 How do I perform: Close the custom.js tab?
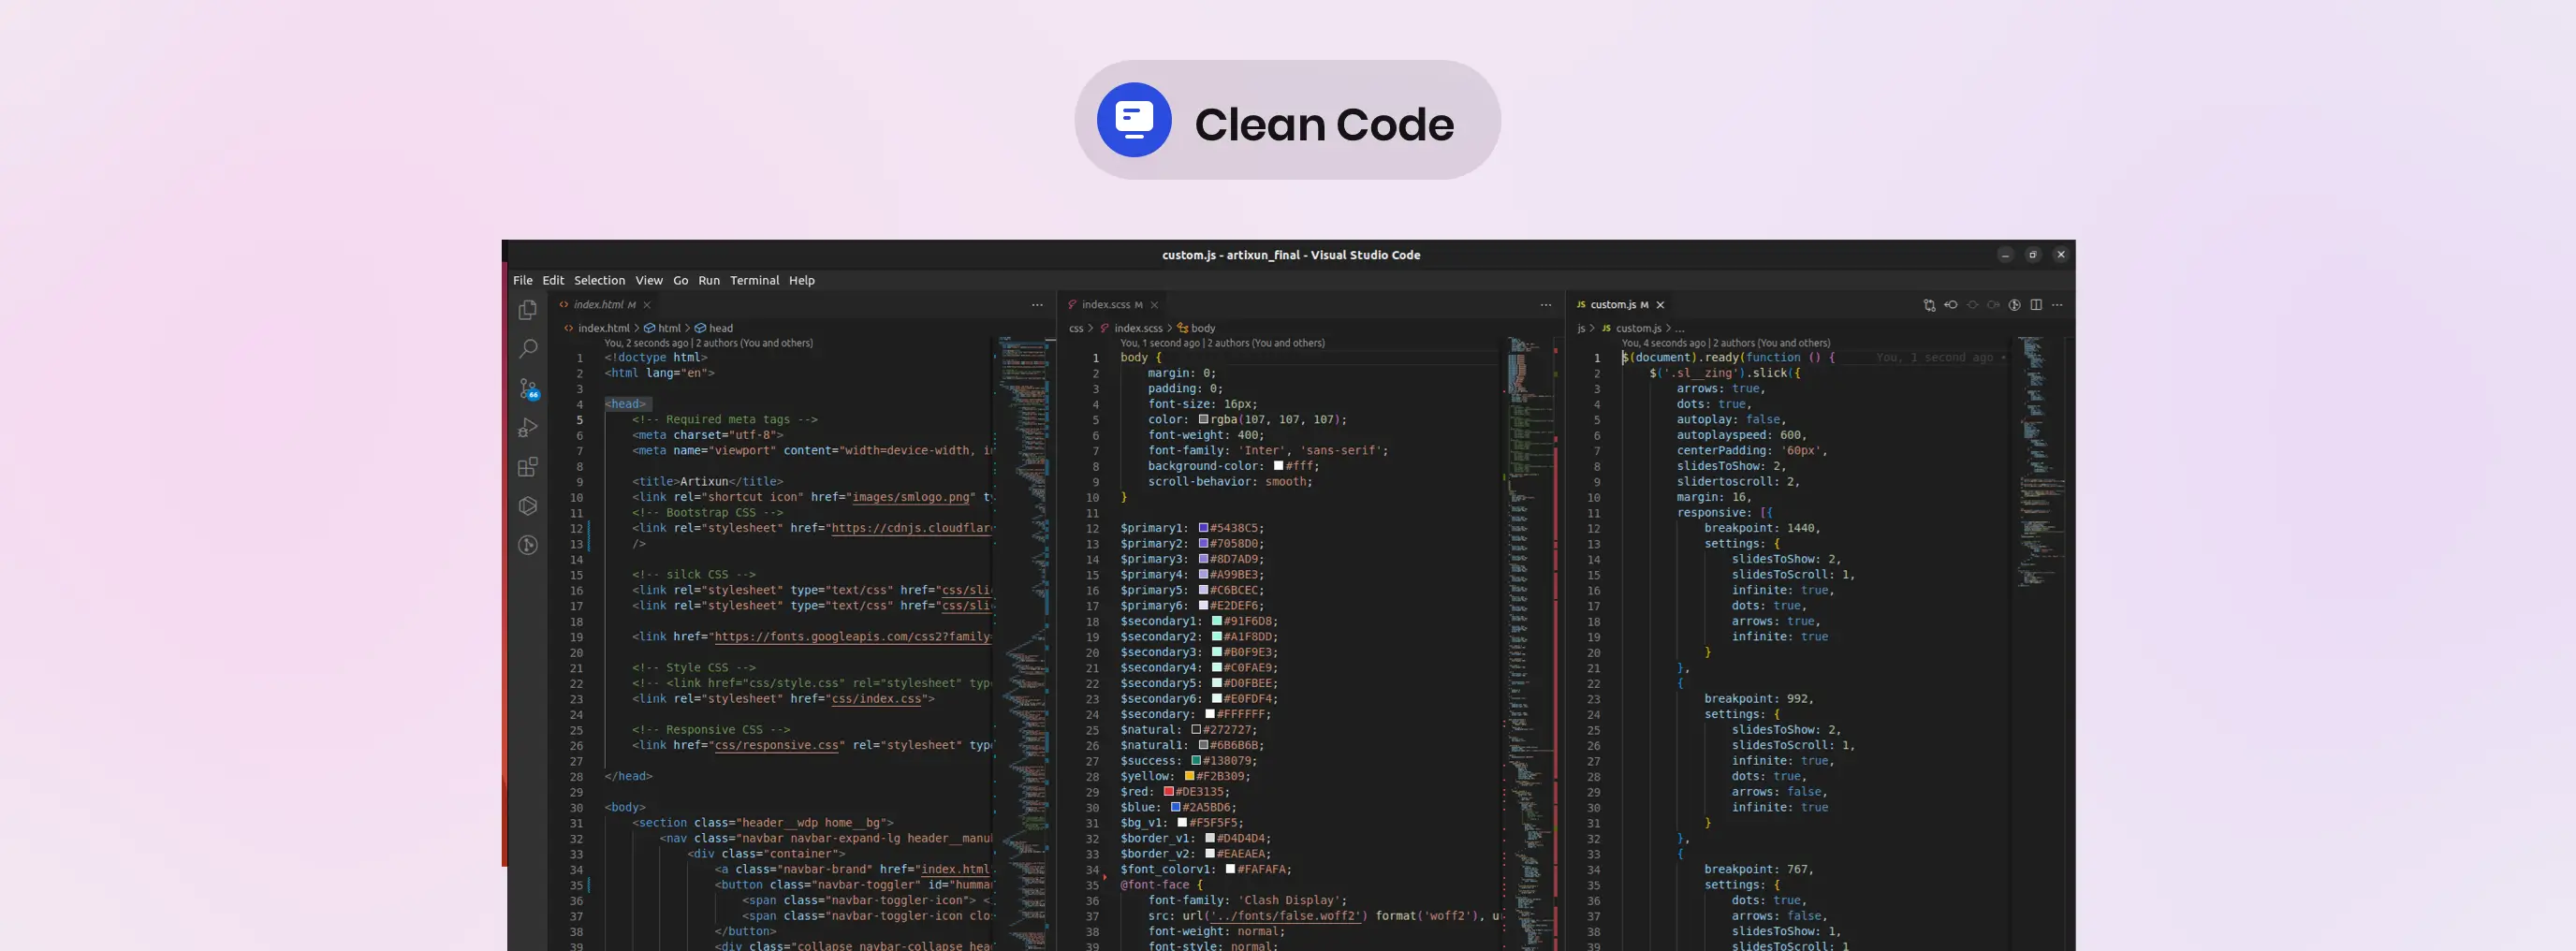(1660, 305)
